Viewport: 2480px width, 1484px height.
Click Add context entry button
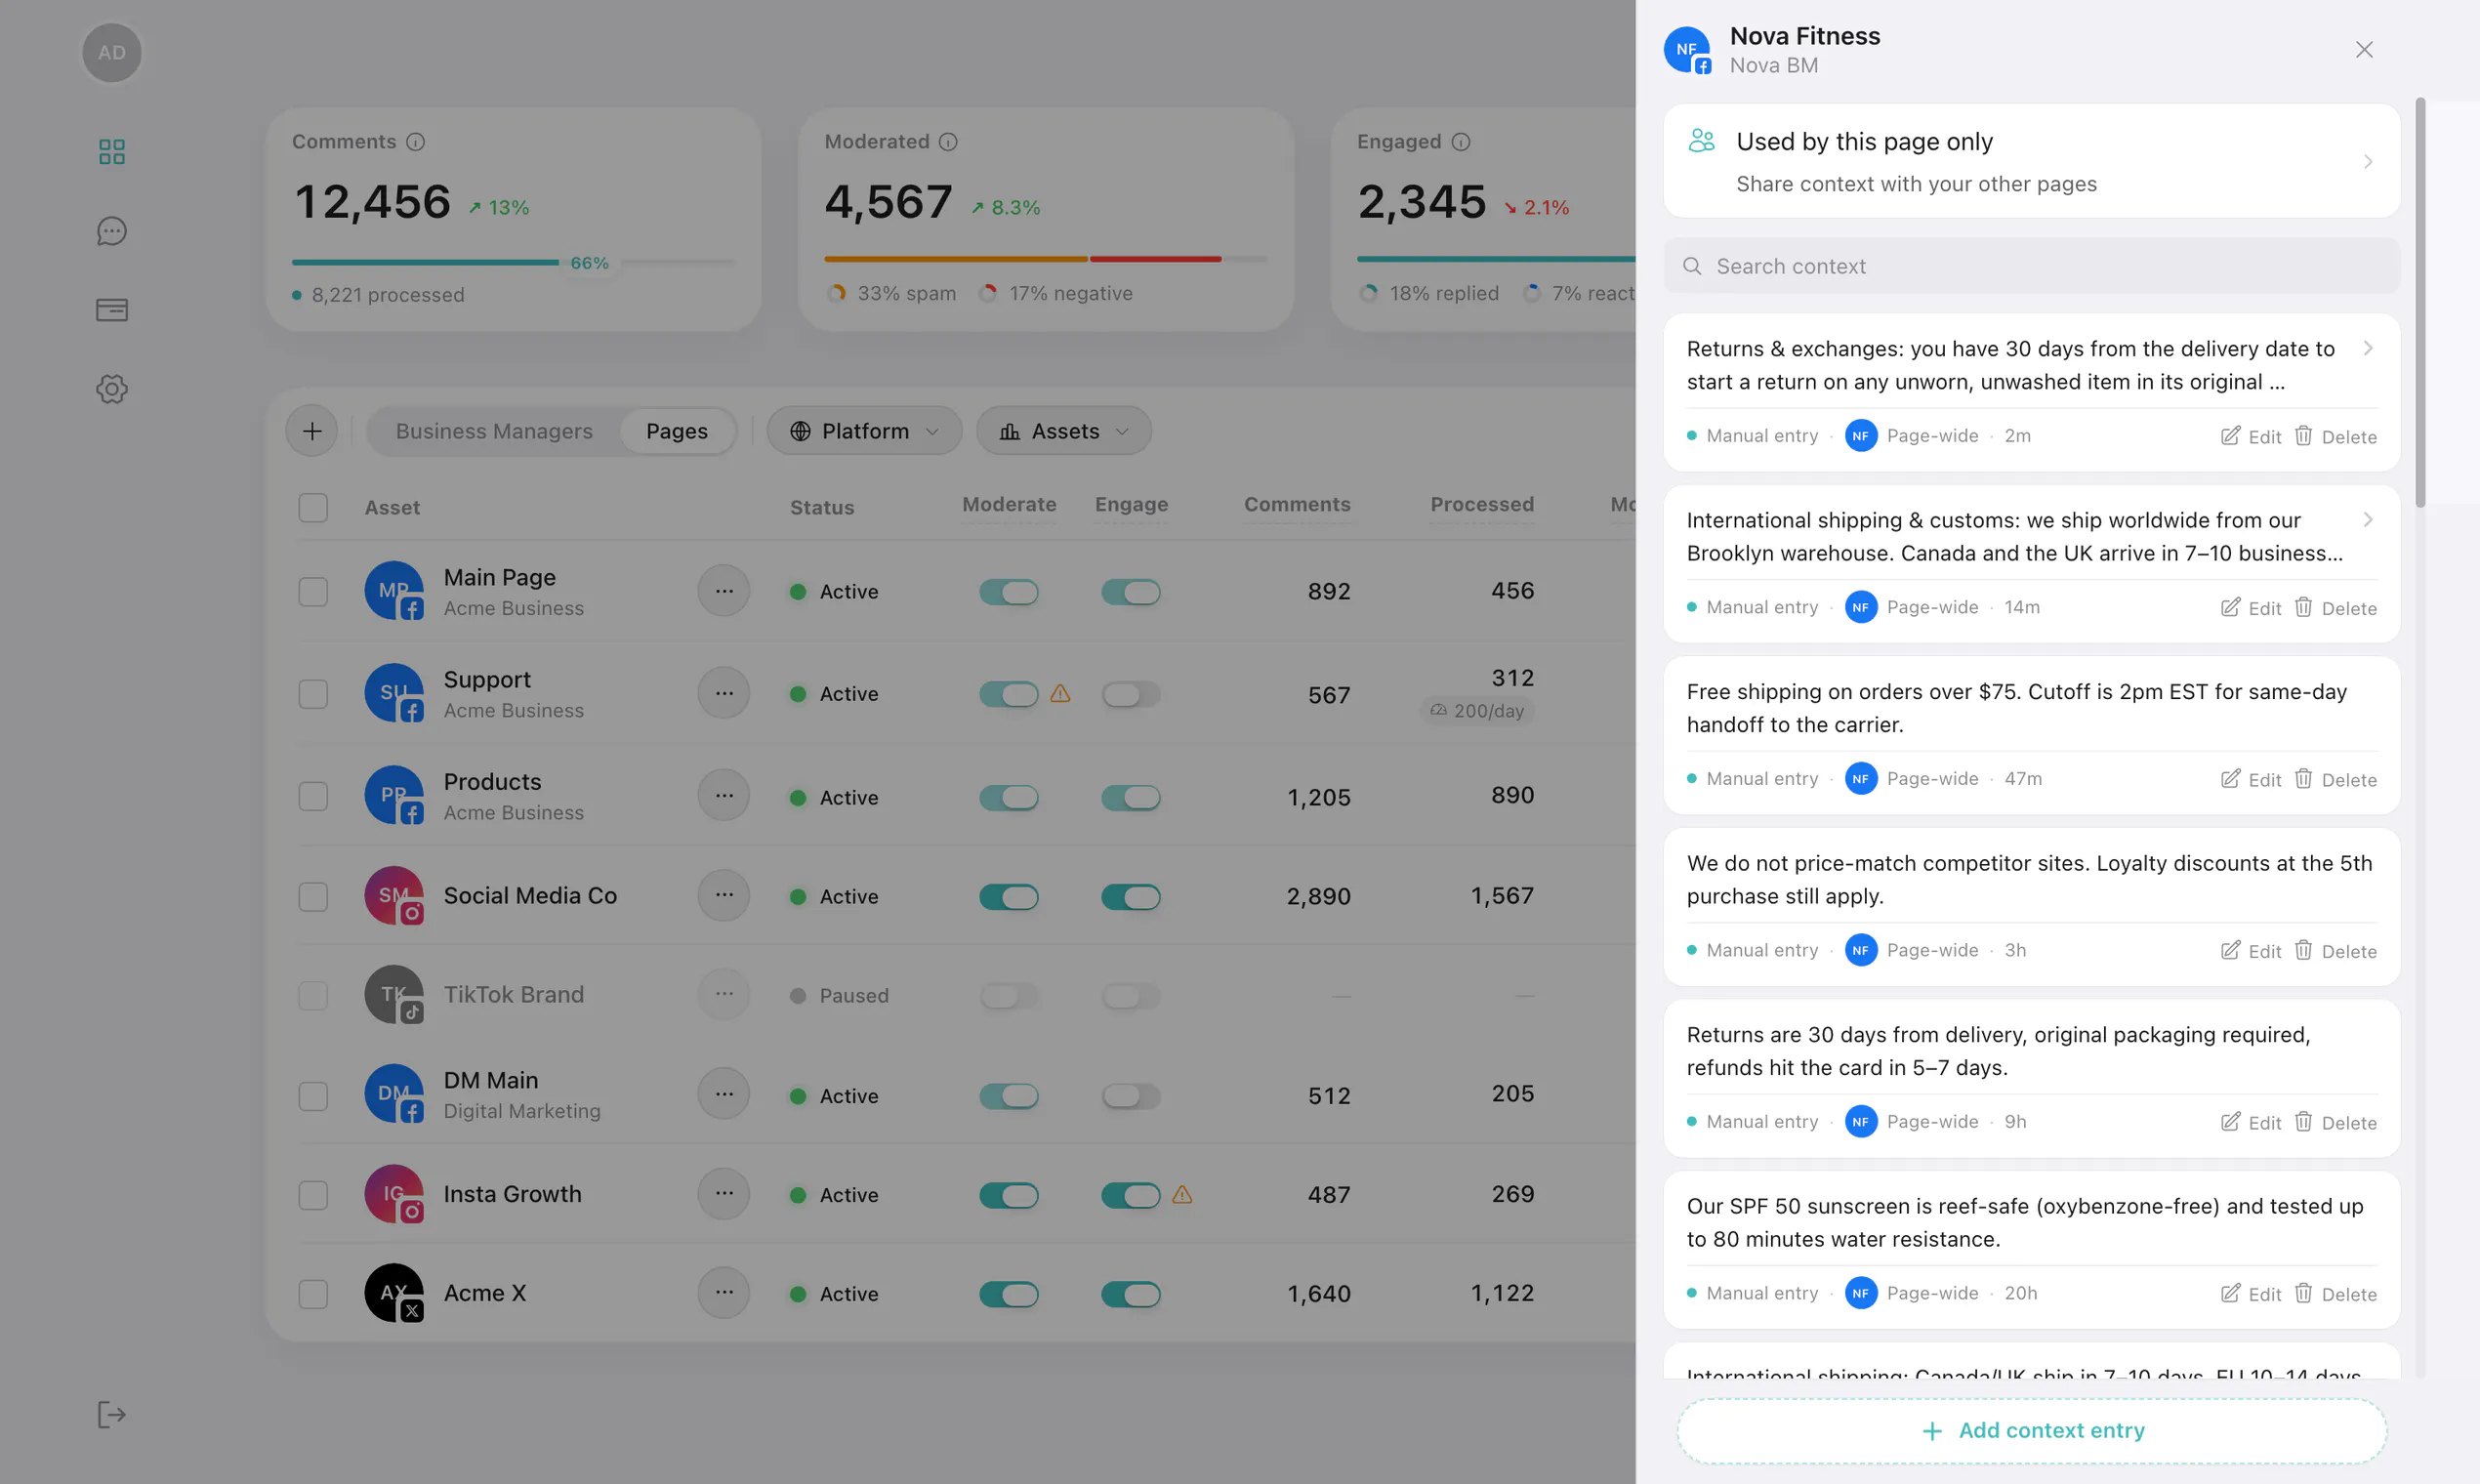point(2032,1430)
